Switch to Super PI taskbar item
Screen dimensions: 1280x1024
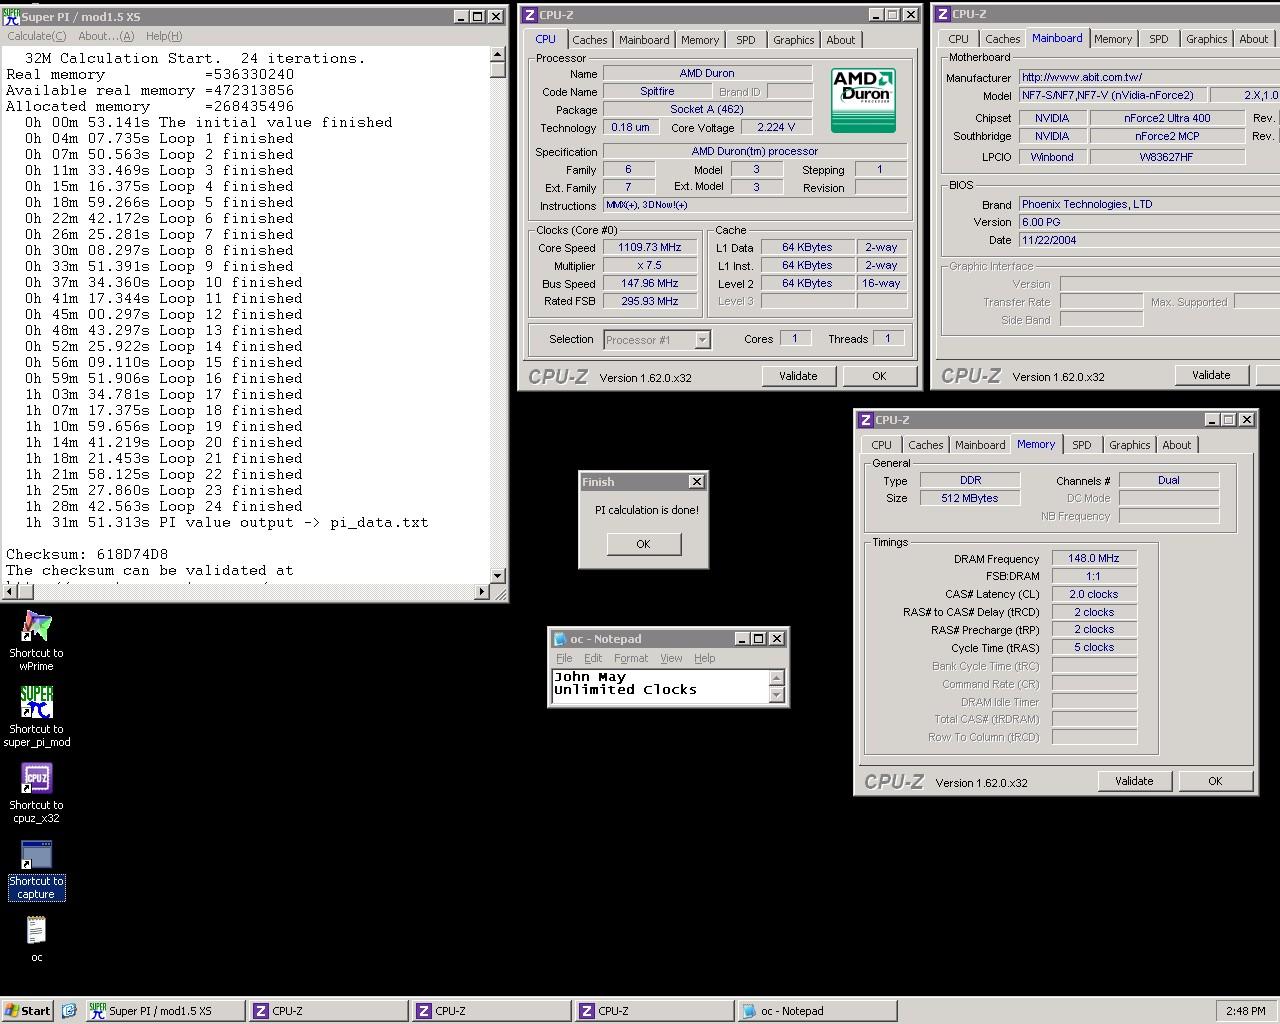pyautogui.click(x=165, y=1011)
